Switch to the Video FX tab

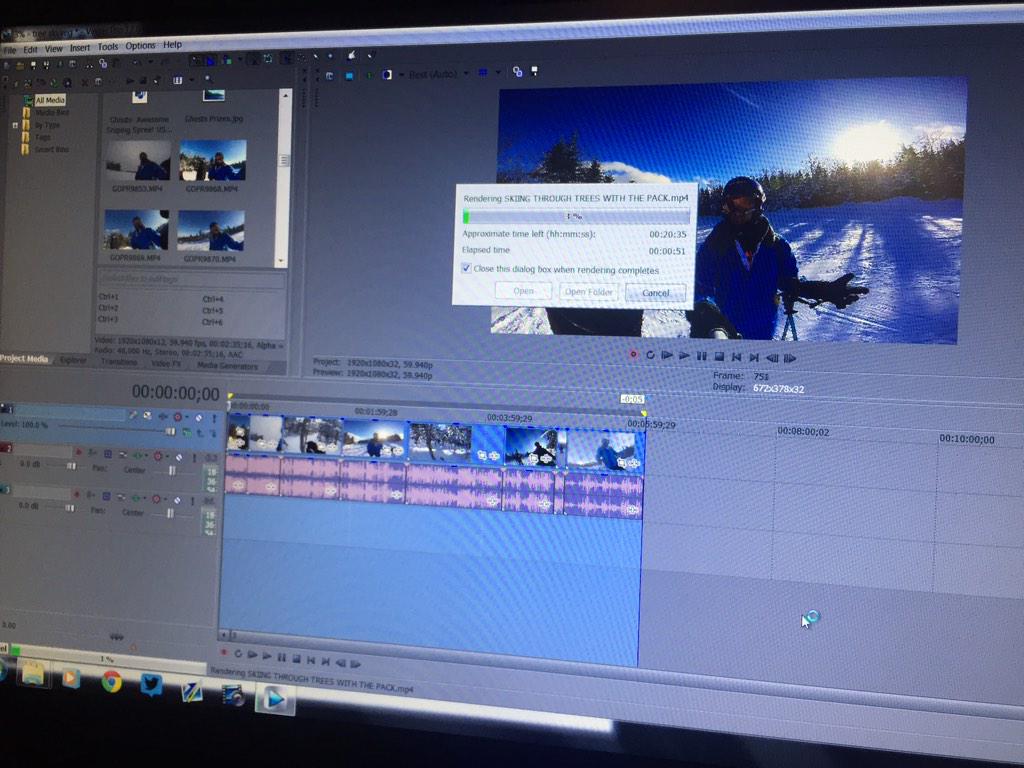166,363
